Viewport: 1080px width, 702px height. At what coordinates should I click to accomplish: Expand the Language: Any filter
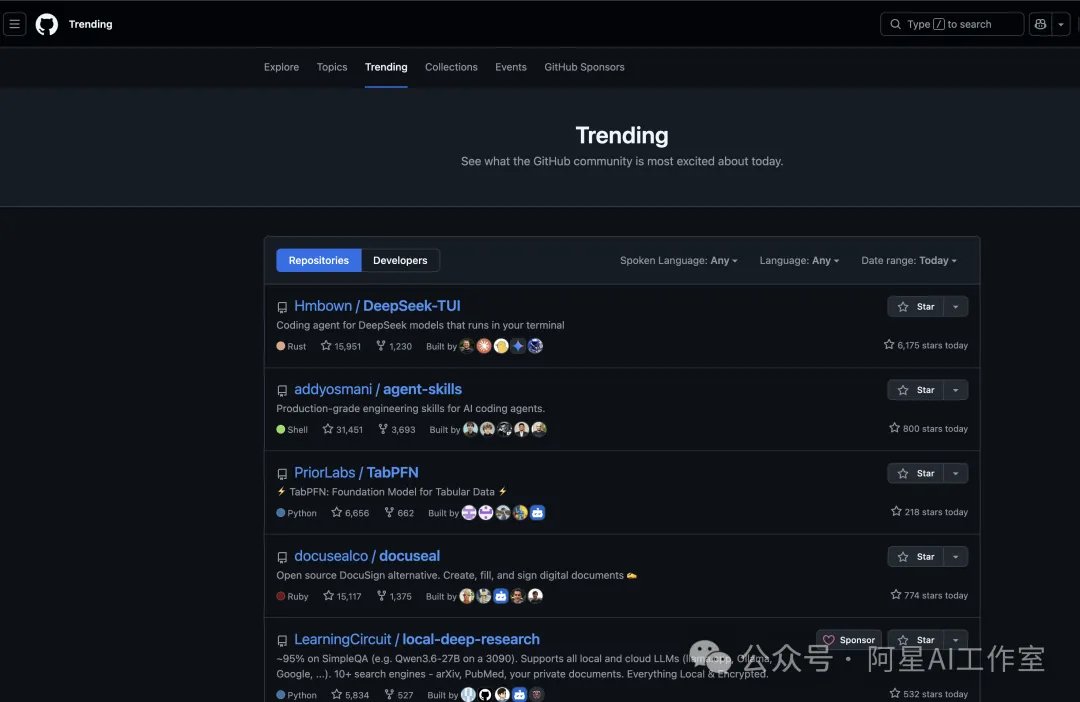(799, 260)
